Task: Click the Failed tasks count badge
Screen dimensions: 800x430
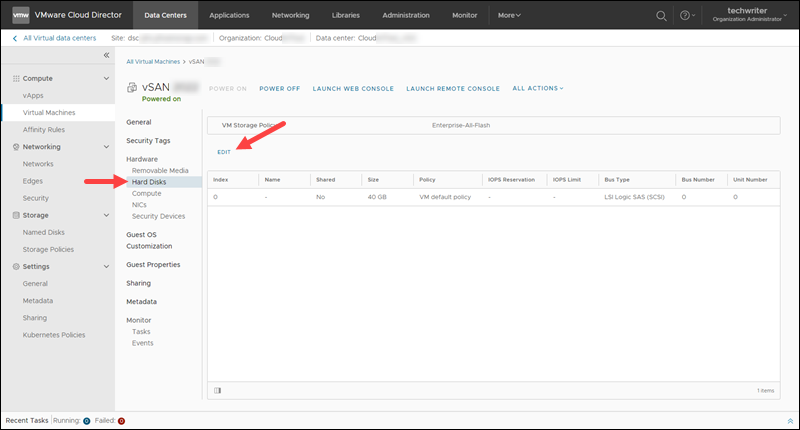Action: [121, 421]
